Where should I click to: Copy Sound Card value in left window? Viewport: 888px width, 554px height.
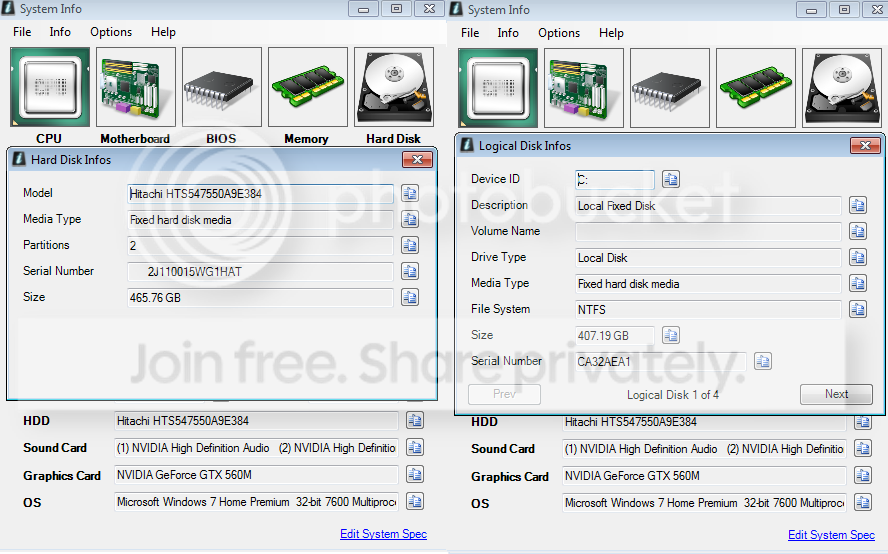click(x=415, y=448)
